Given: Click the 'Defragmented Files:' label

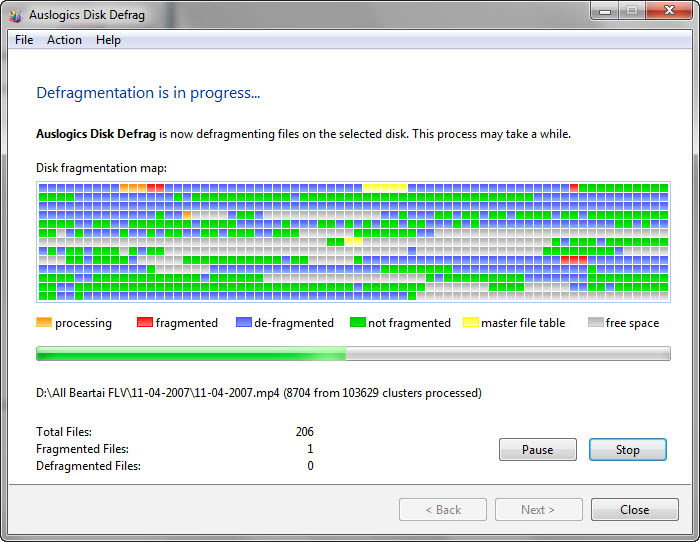Looking at the screenshot, I should (x=88, y=466).
